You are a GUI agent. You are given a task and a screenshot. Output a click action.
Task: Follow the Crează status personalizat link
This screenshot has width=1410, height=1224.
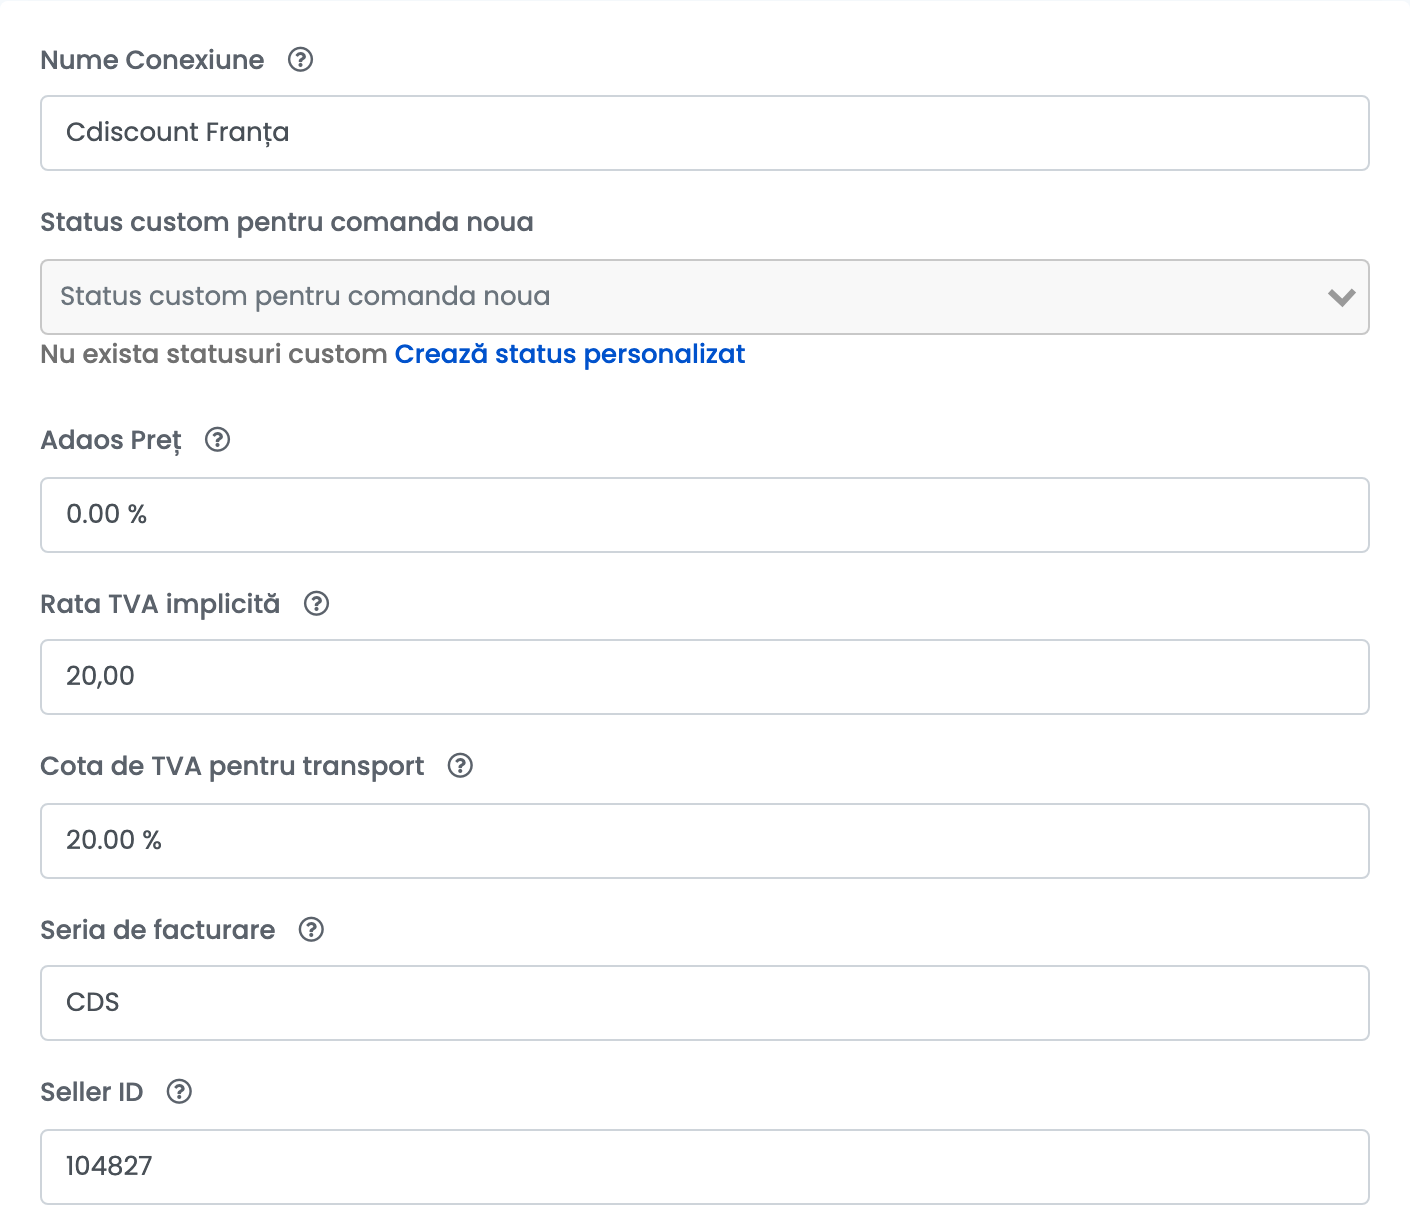point(570,354)
